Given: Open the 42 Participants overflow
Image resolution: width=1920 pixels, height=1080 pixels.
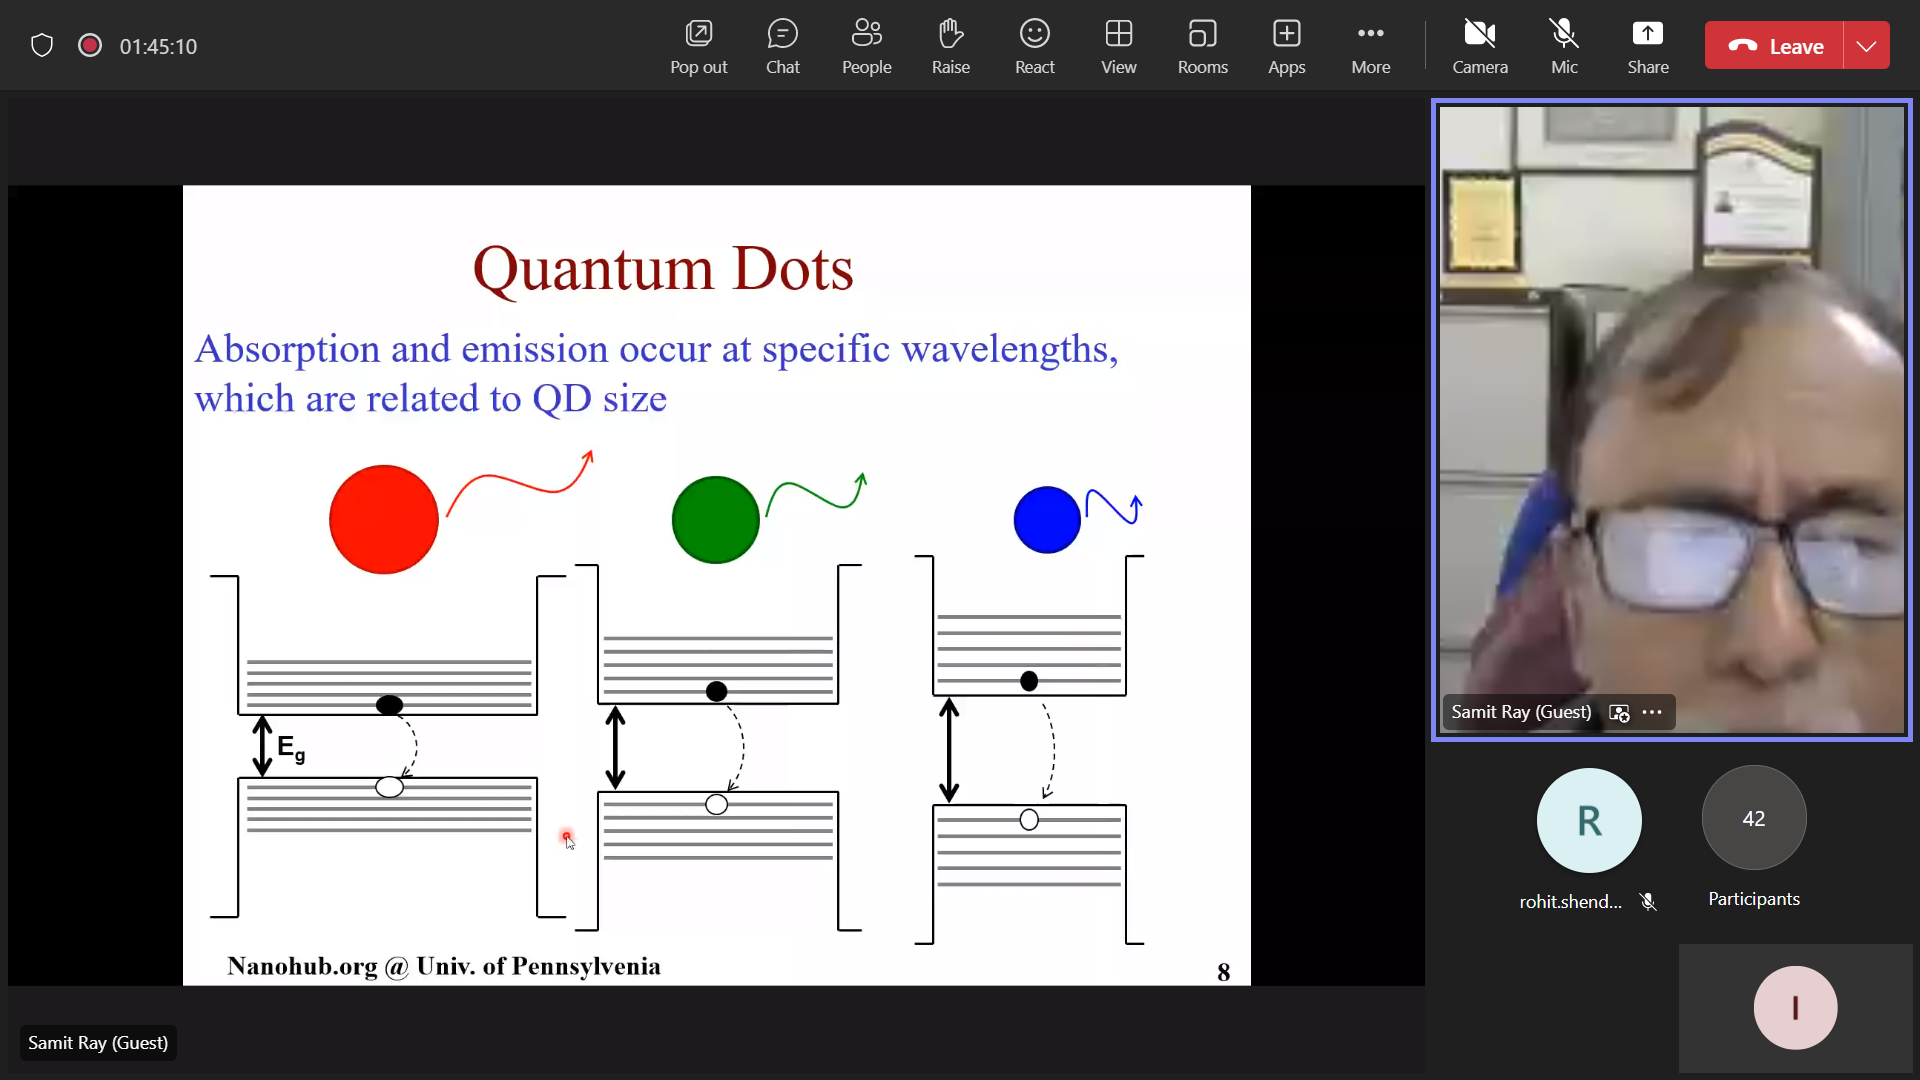Looking at the screenshot, I should click(1754, 818).
